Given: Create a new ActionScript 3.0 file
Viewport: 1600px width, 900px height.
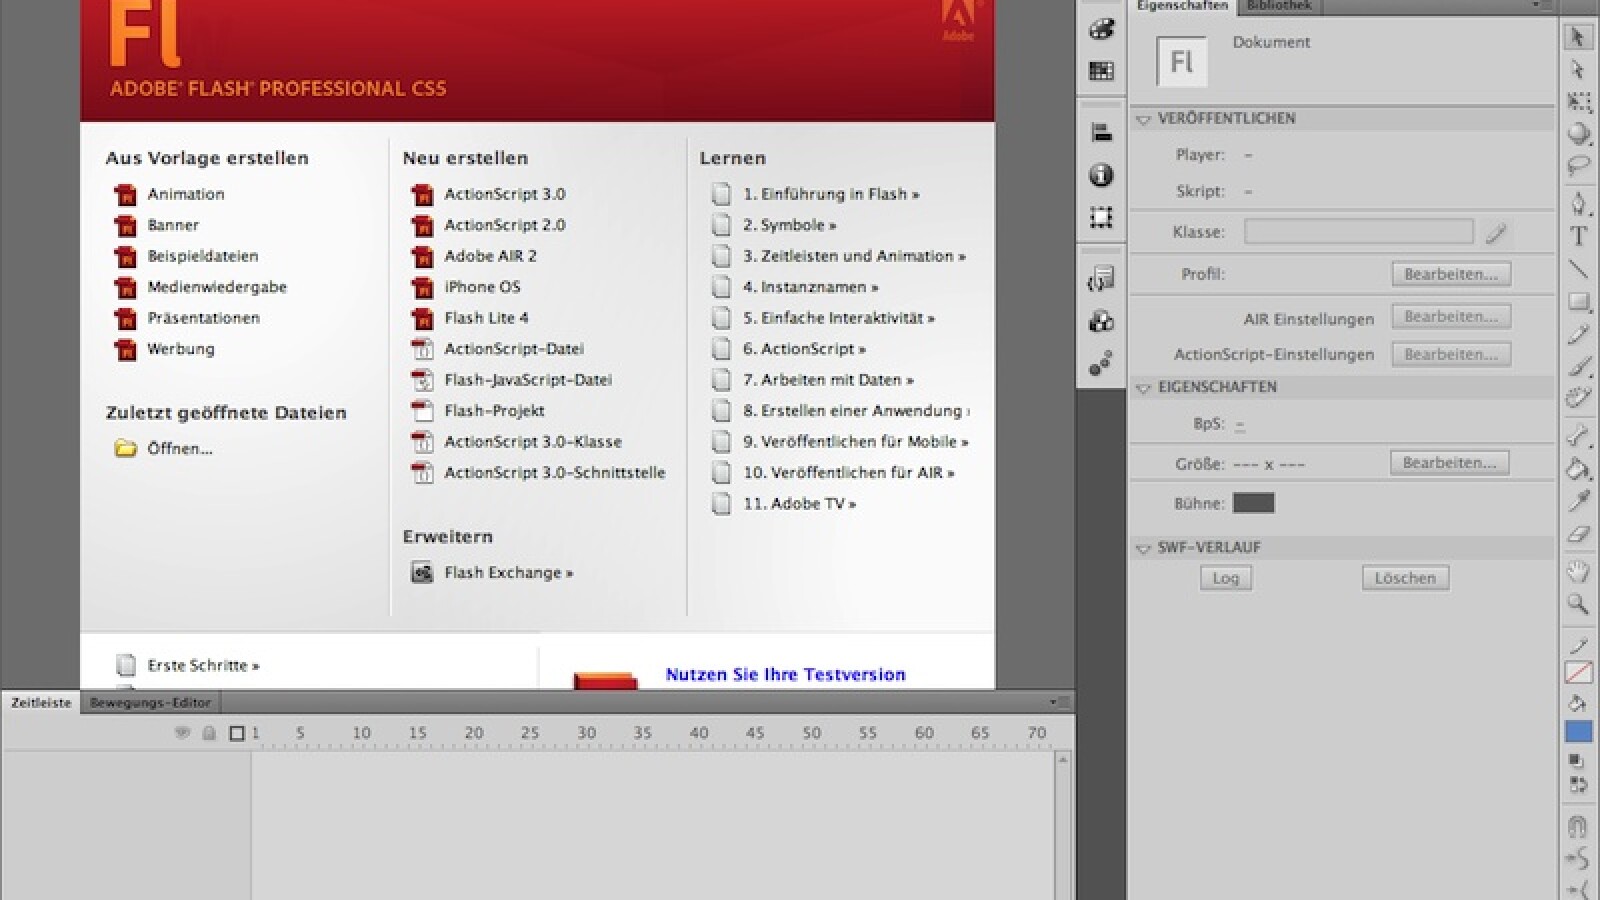Looking at the screenshot, I should [x=504, y=194].
